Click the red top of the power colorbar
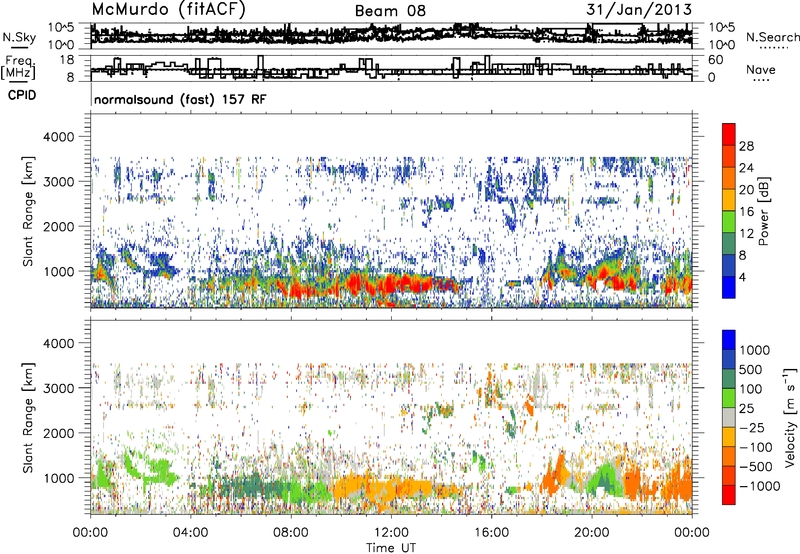This screenshot has height=554, width=800. [x=729, y=134]
